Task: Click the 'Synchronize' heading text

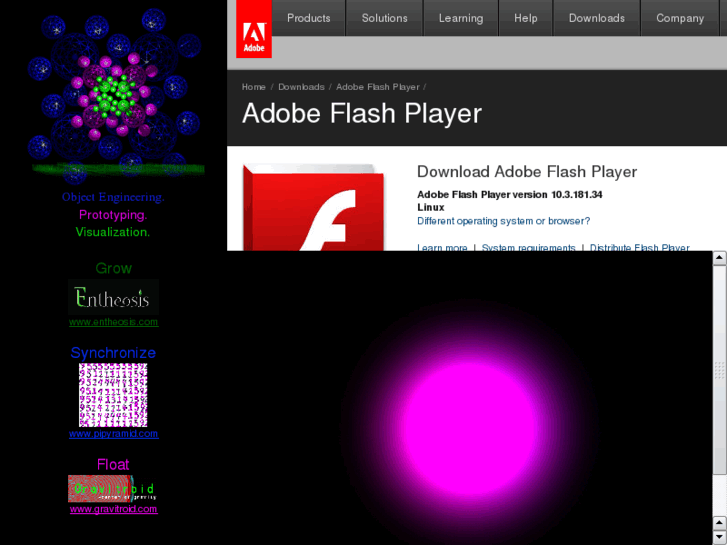Action: (113, 353)
